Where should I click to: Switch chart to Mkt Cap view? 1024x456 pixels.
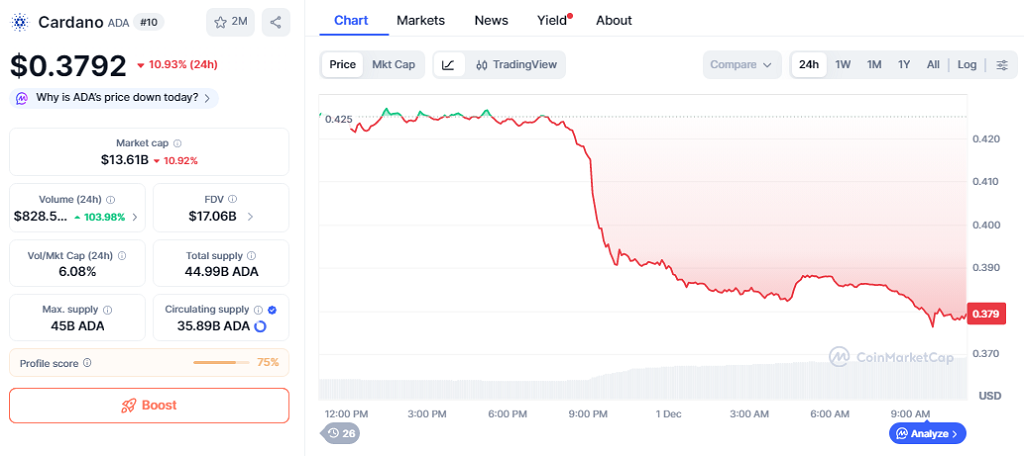393,65
